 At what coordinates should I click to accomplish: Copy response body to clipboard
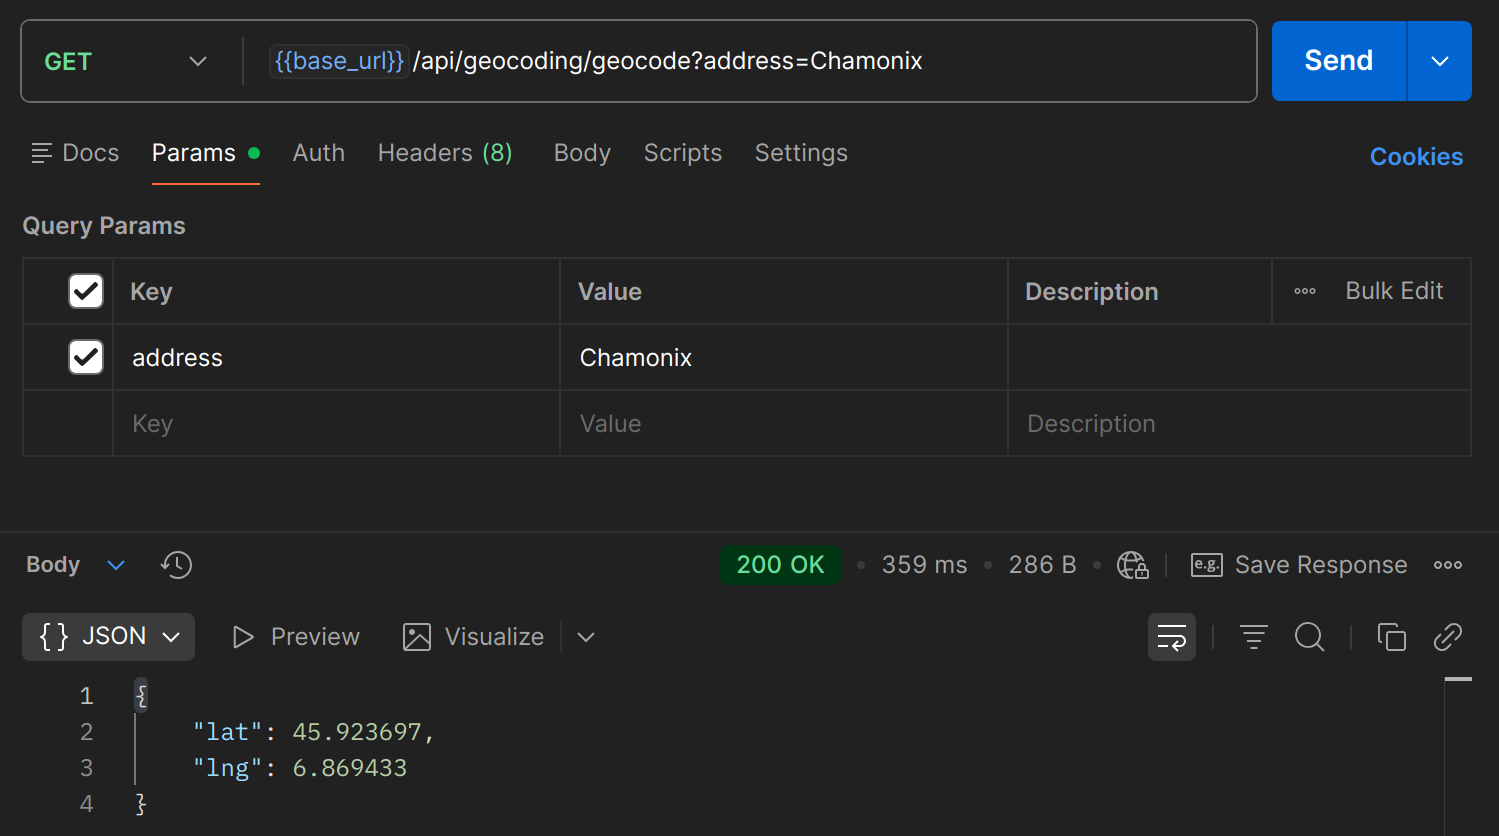coord(1391,637)
